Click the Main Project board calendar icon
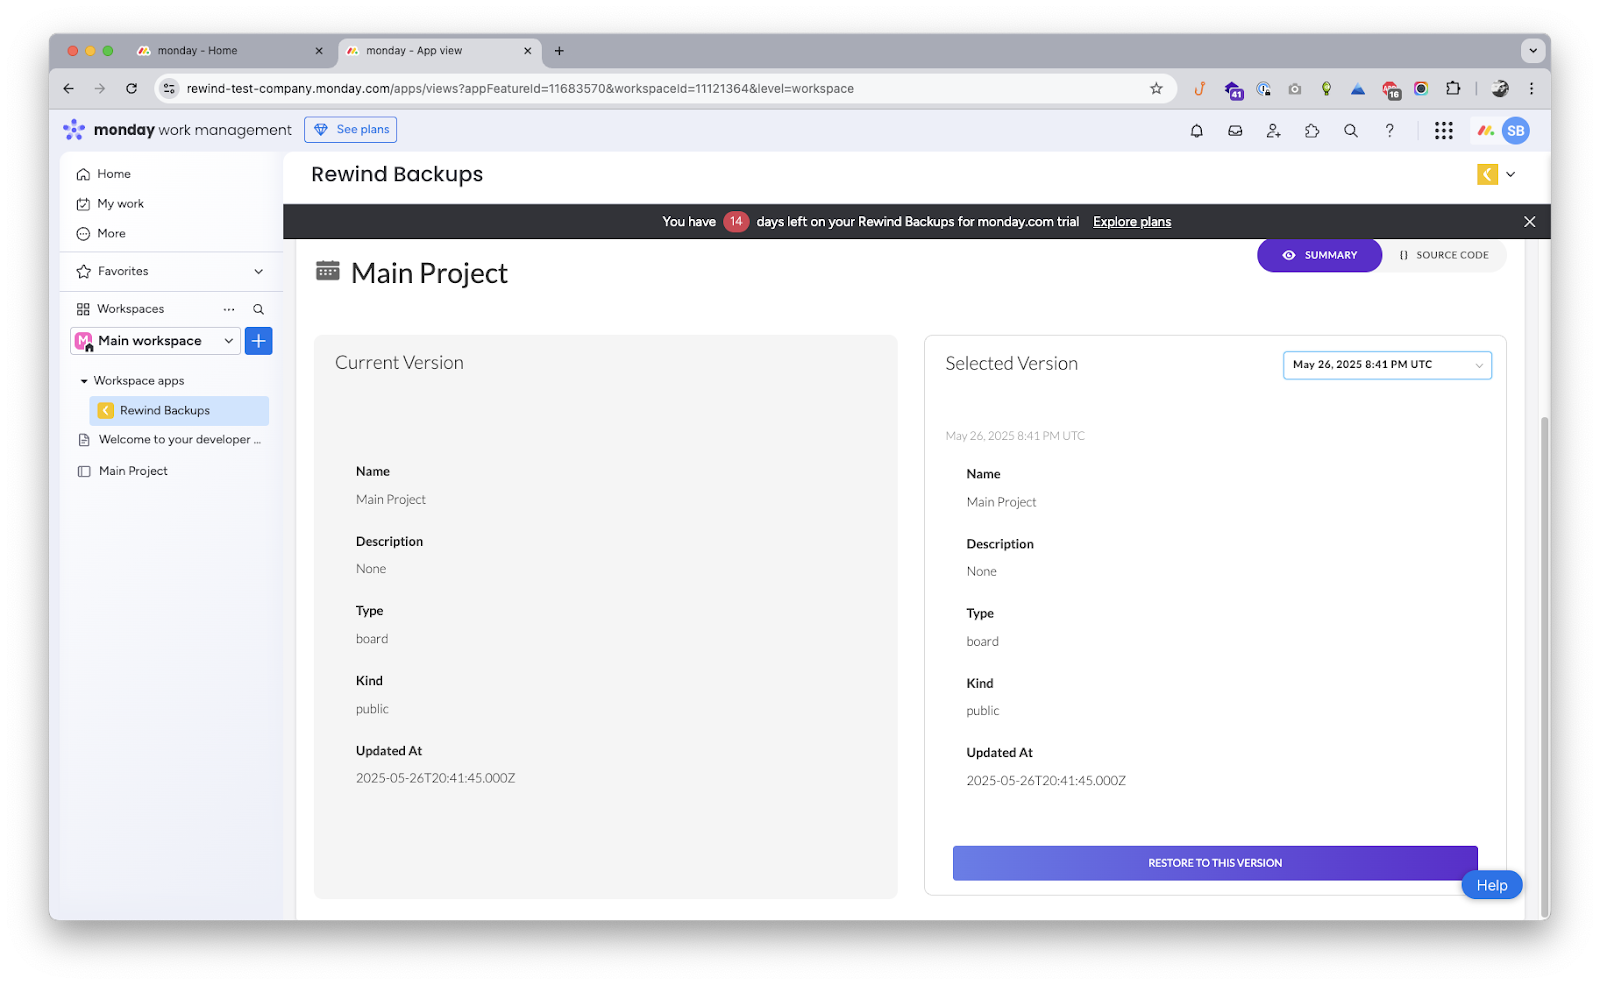Screen dimensions: 1600x985 (x=328, y=271)
